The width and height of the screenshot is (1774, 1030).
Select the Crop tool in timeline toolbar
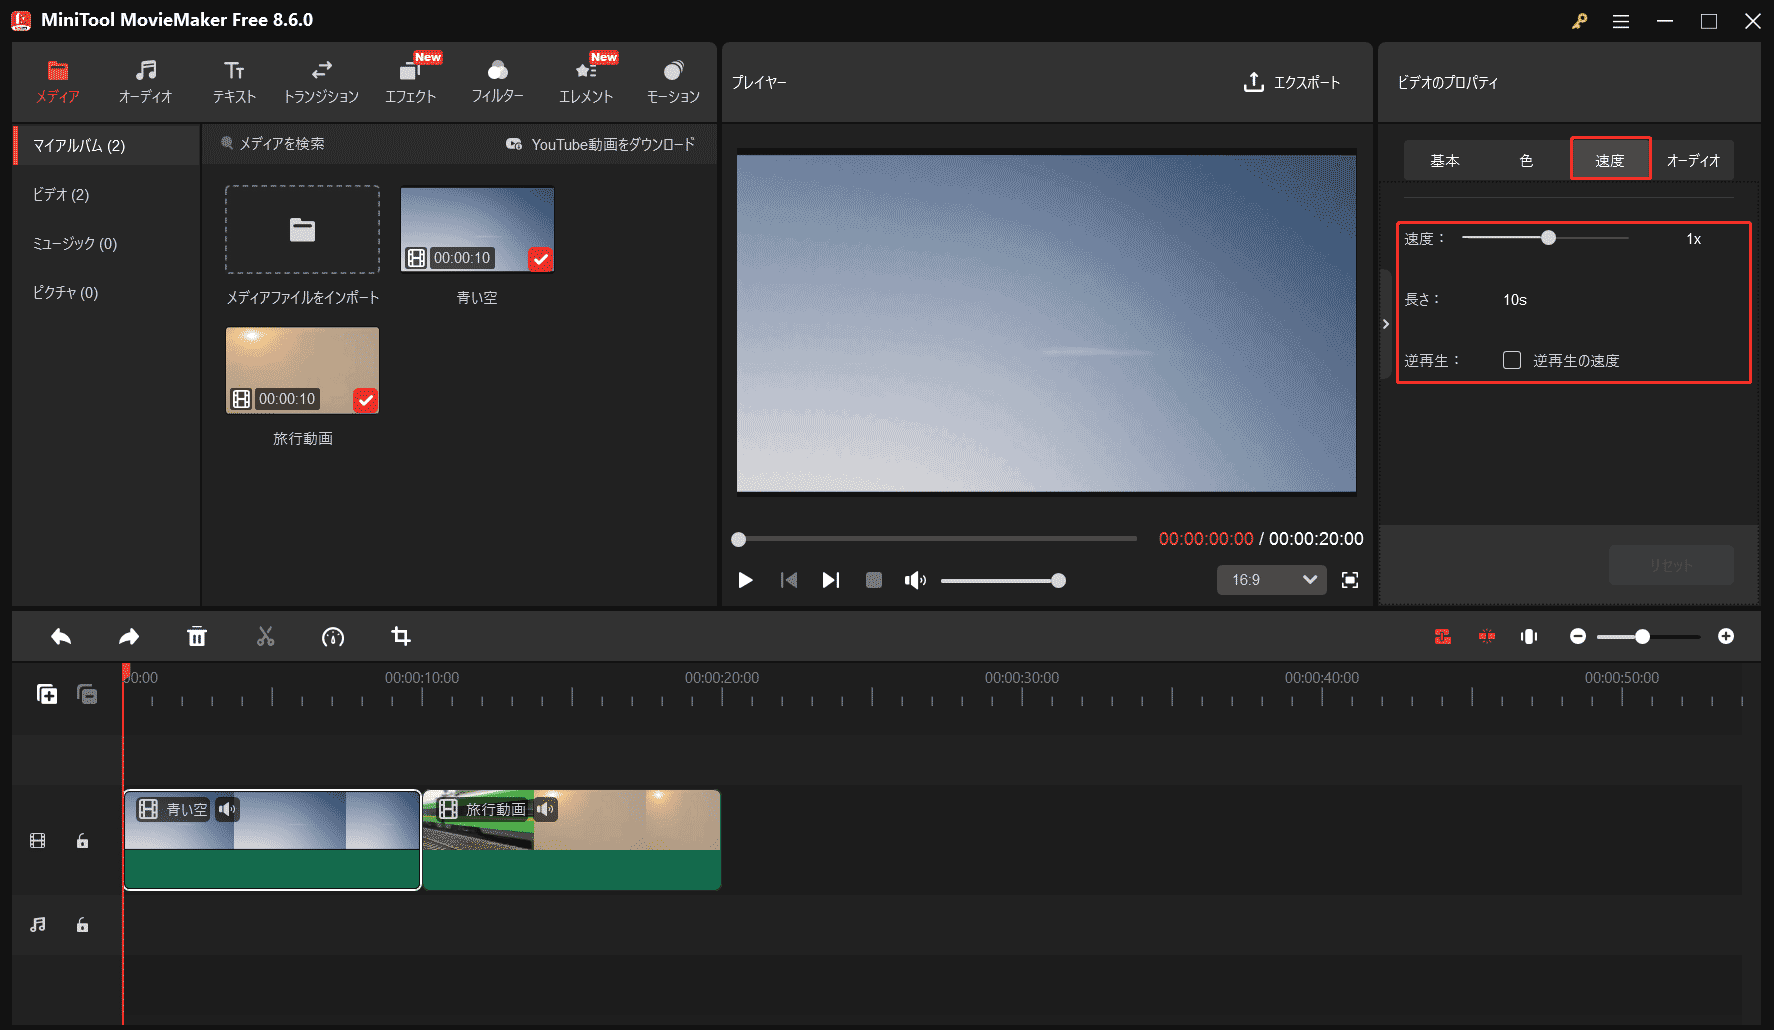(x=401, y=636)
